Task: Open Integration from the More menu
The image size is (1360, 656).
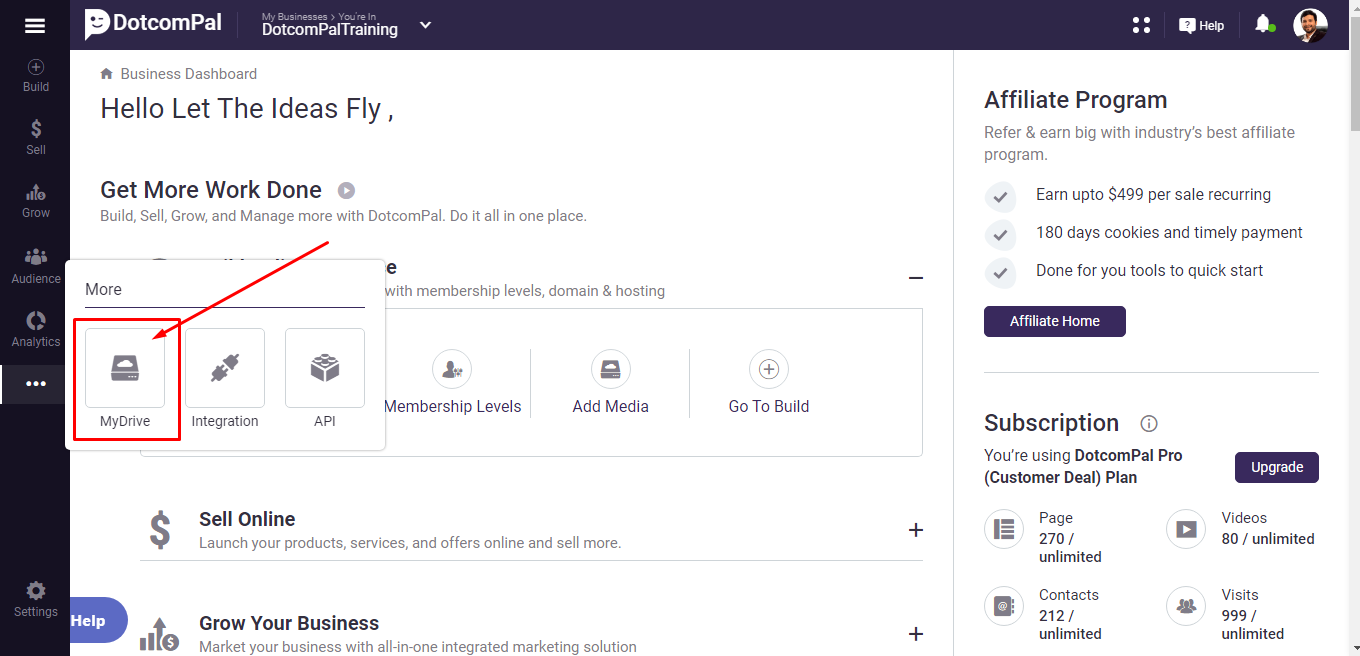Action: (225, 380)
